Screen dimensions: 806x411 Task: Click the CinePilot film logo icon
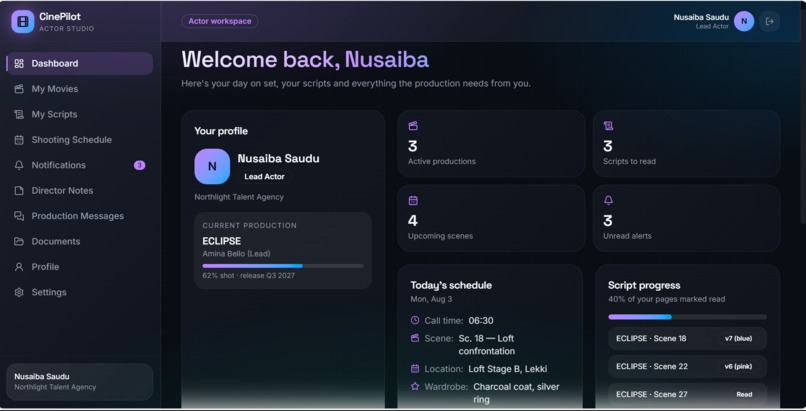pyautogui.click(x=23, y=22)
